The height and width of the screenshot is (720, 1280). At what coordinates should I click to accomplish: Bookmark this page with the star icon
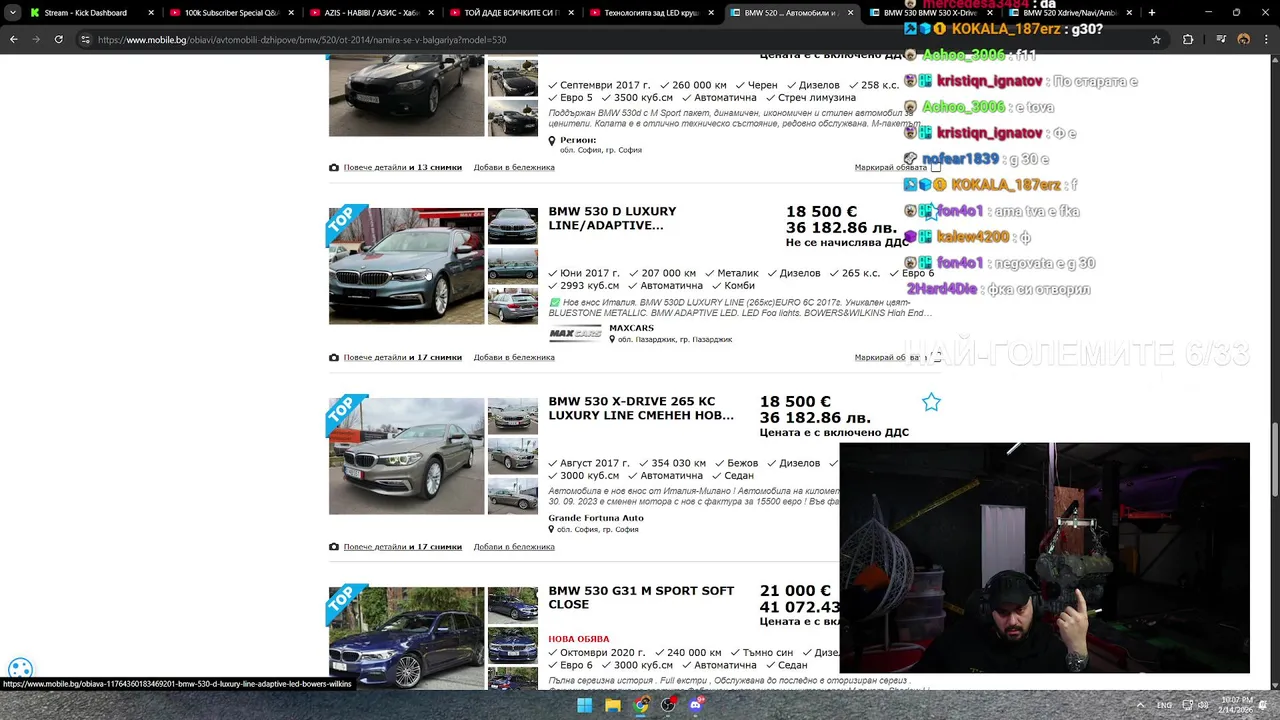tap(1156, 39)
